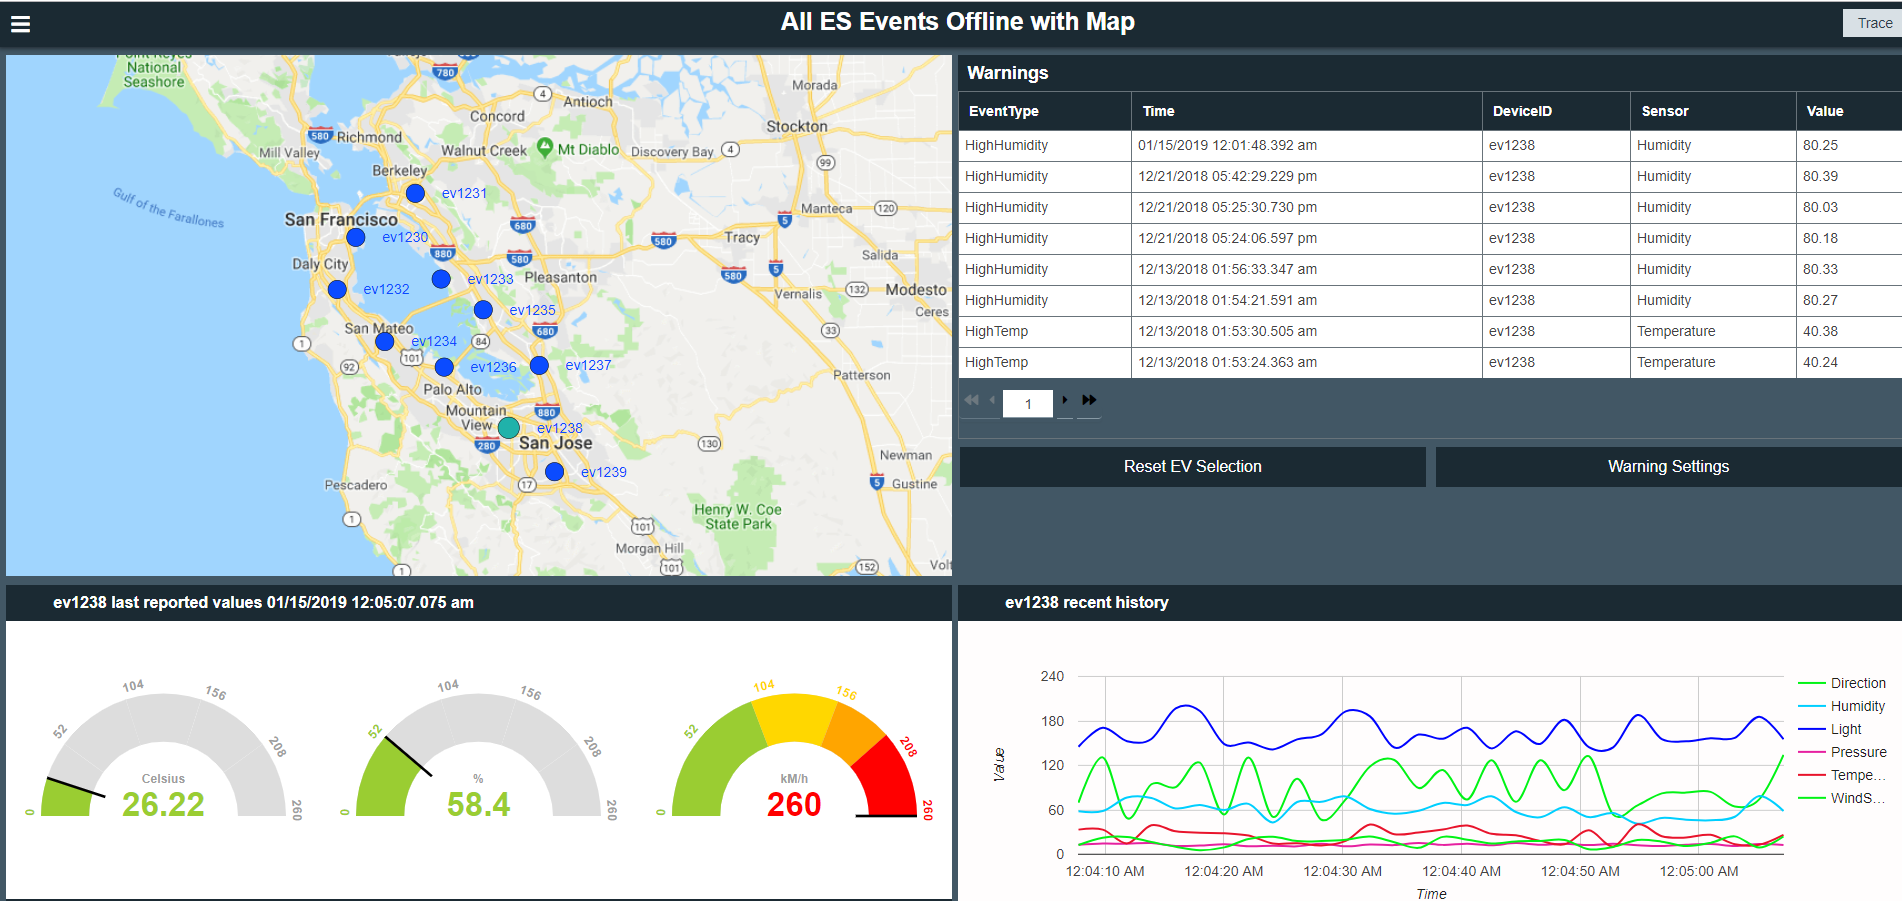Toggle the Pressure series in legend
Image resolution: width=1902 pixels, height=901 pixels.
(x=1857, y=752)
